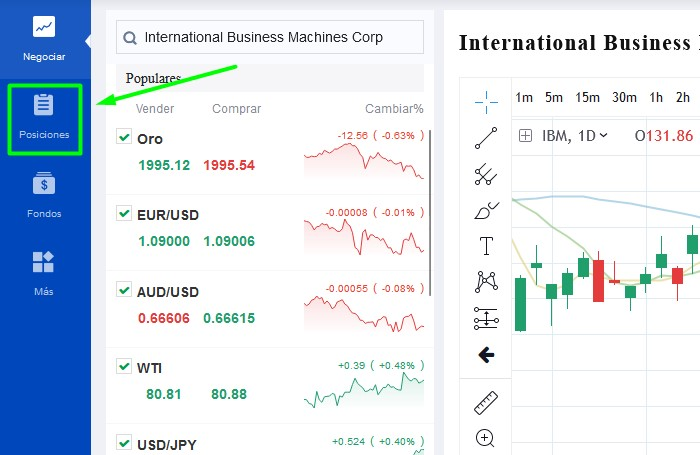Click the Oro buy price 1995.54
The width and height of the screenshot is (700, 455).
229,165
